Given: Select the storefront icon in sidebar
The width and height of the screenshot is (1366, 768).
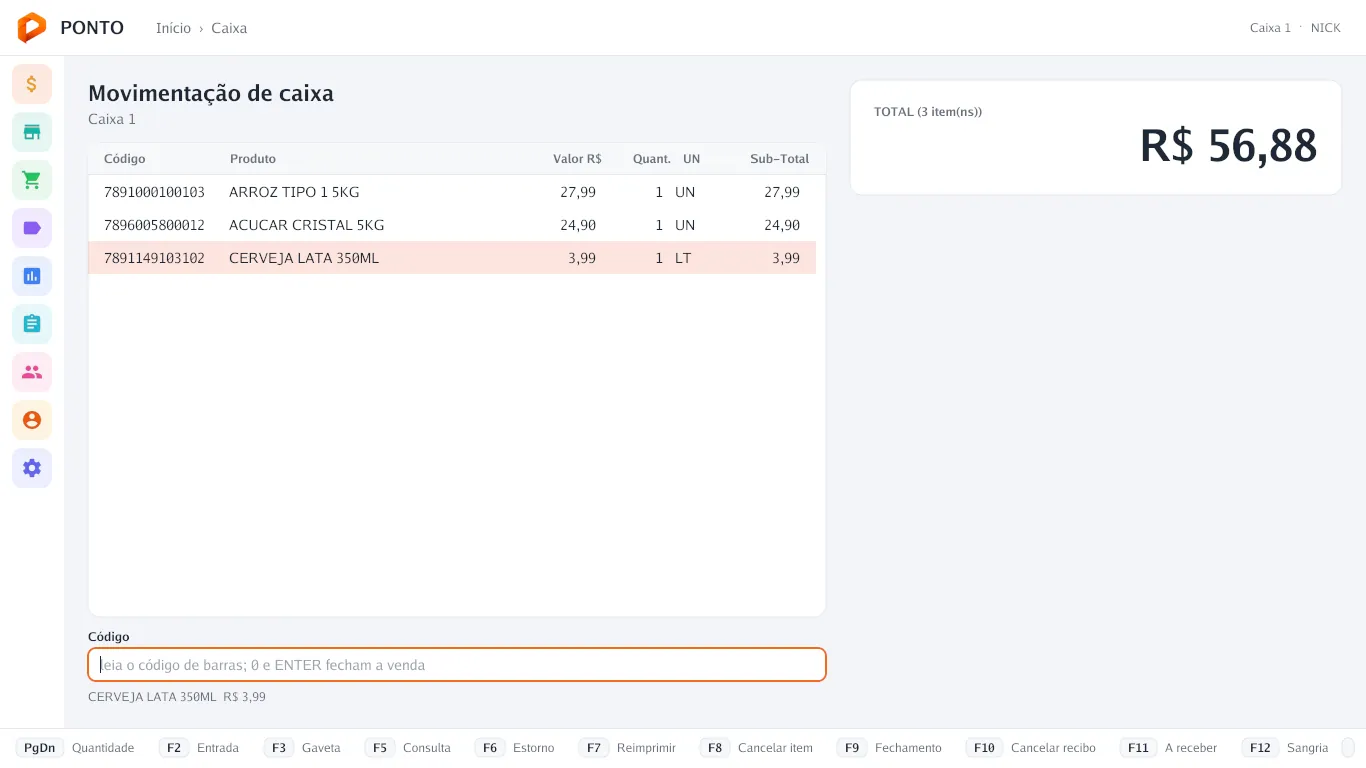Looking at the screenshot, I should 32,132.
